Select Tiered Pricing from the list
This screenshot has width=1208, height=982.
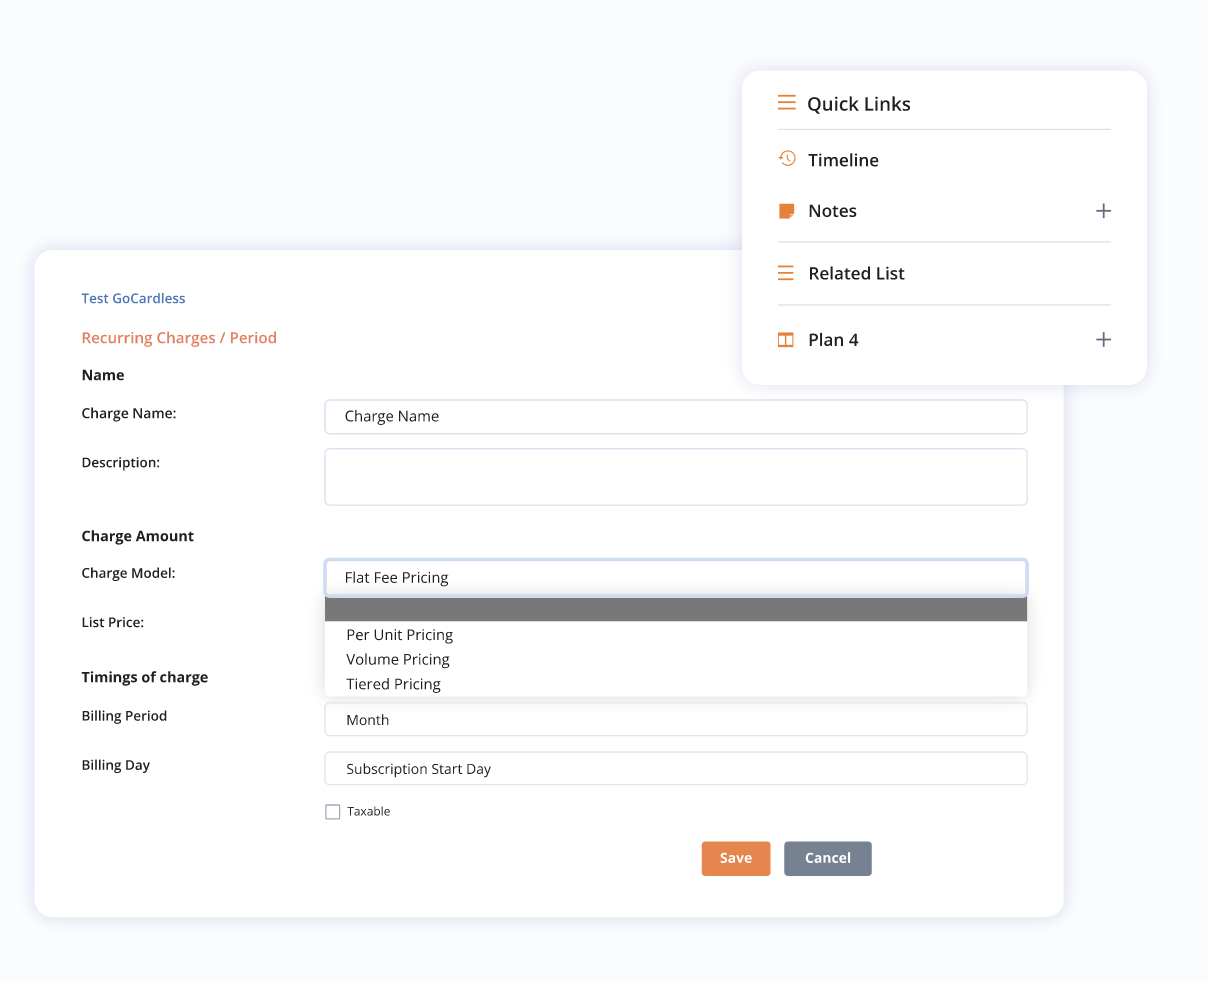click(393, 683)
